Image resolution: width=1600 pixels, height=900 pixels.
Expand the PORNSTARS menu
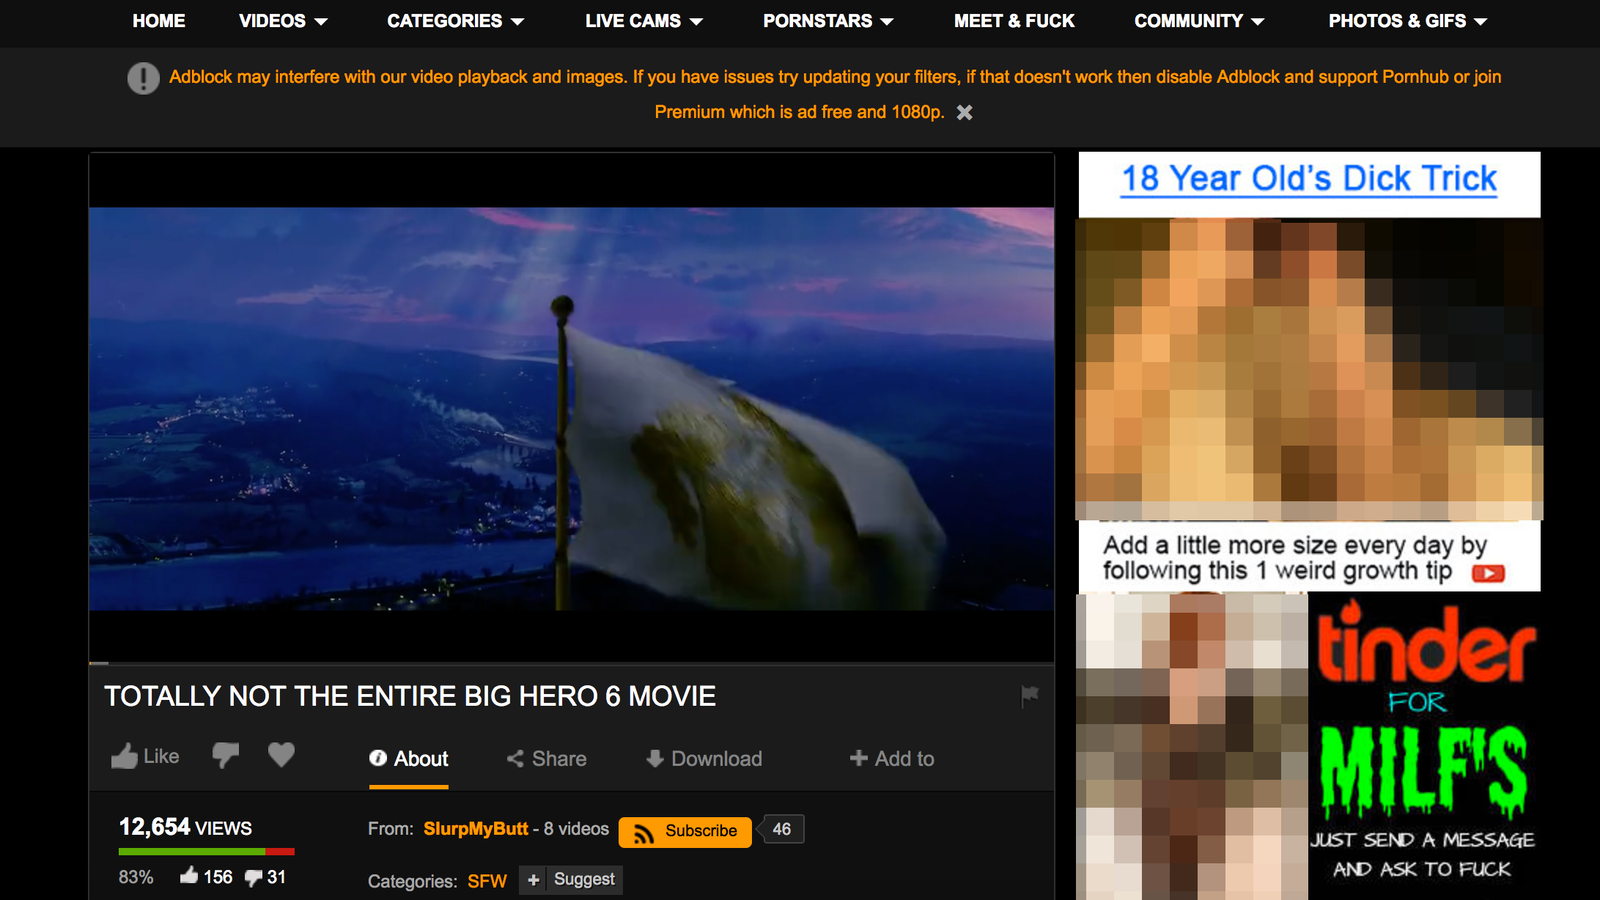point(828,21)
